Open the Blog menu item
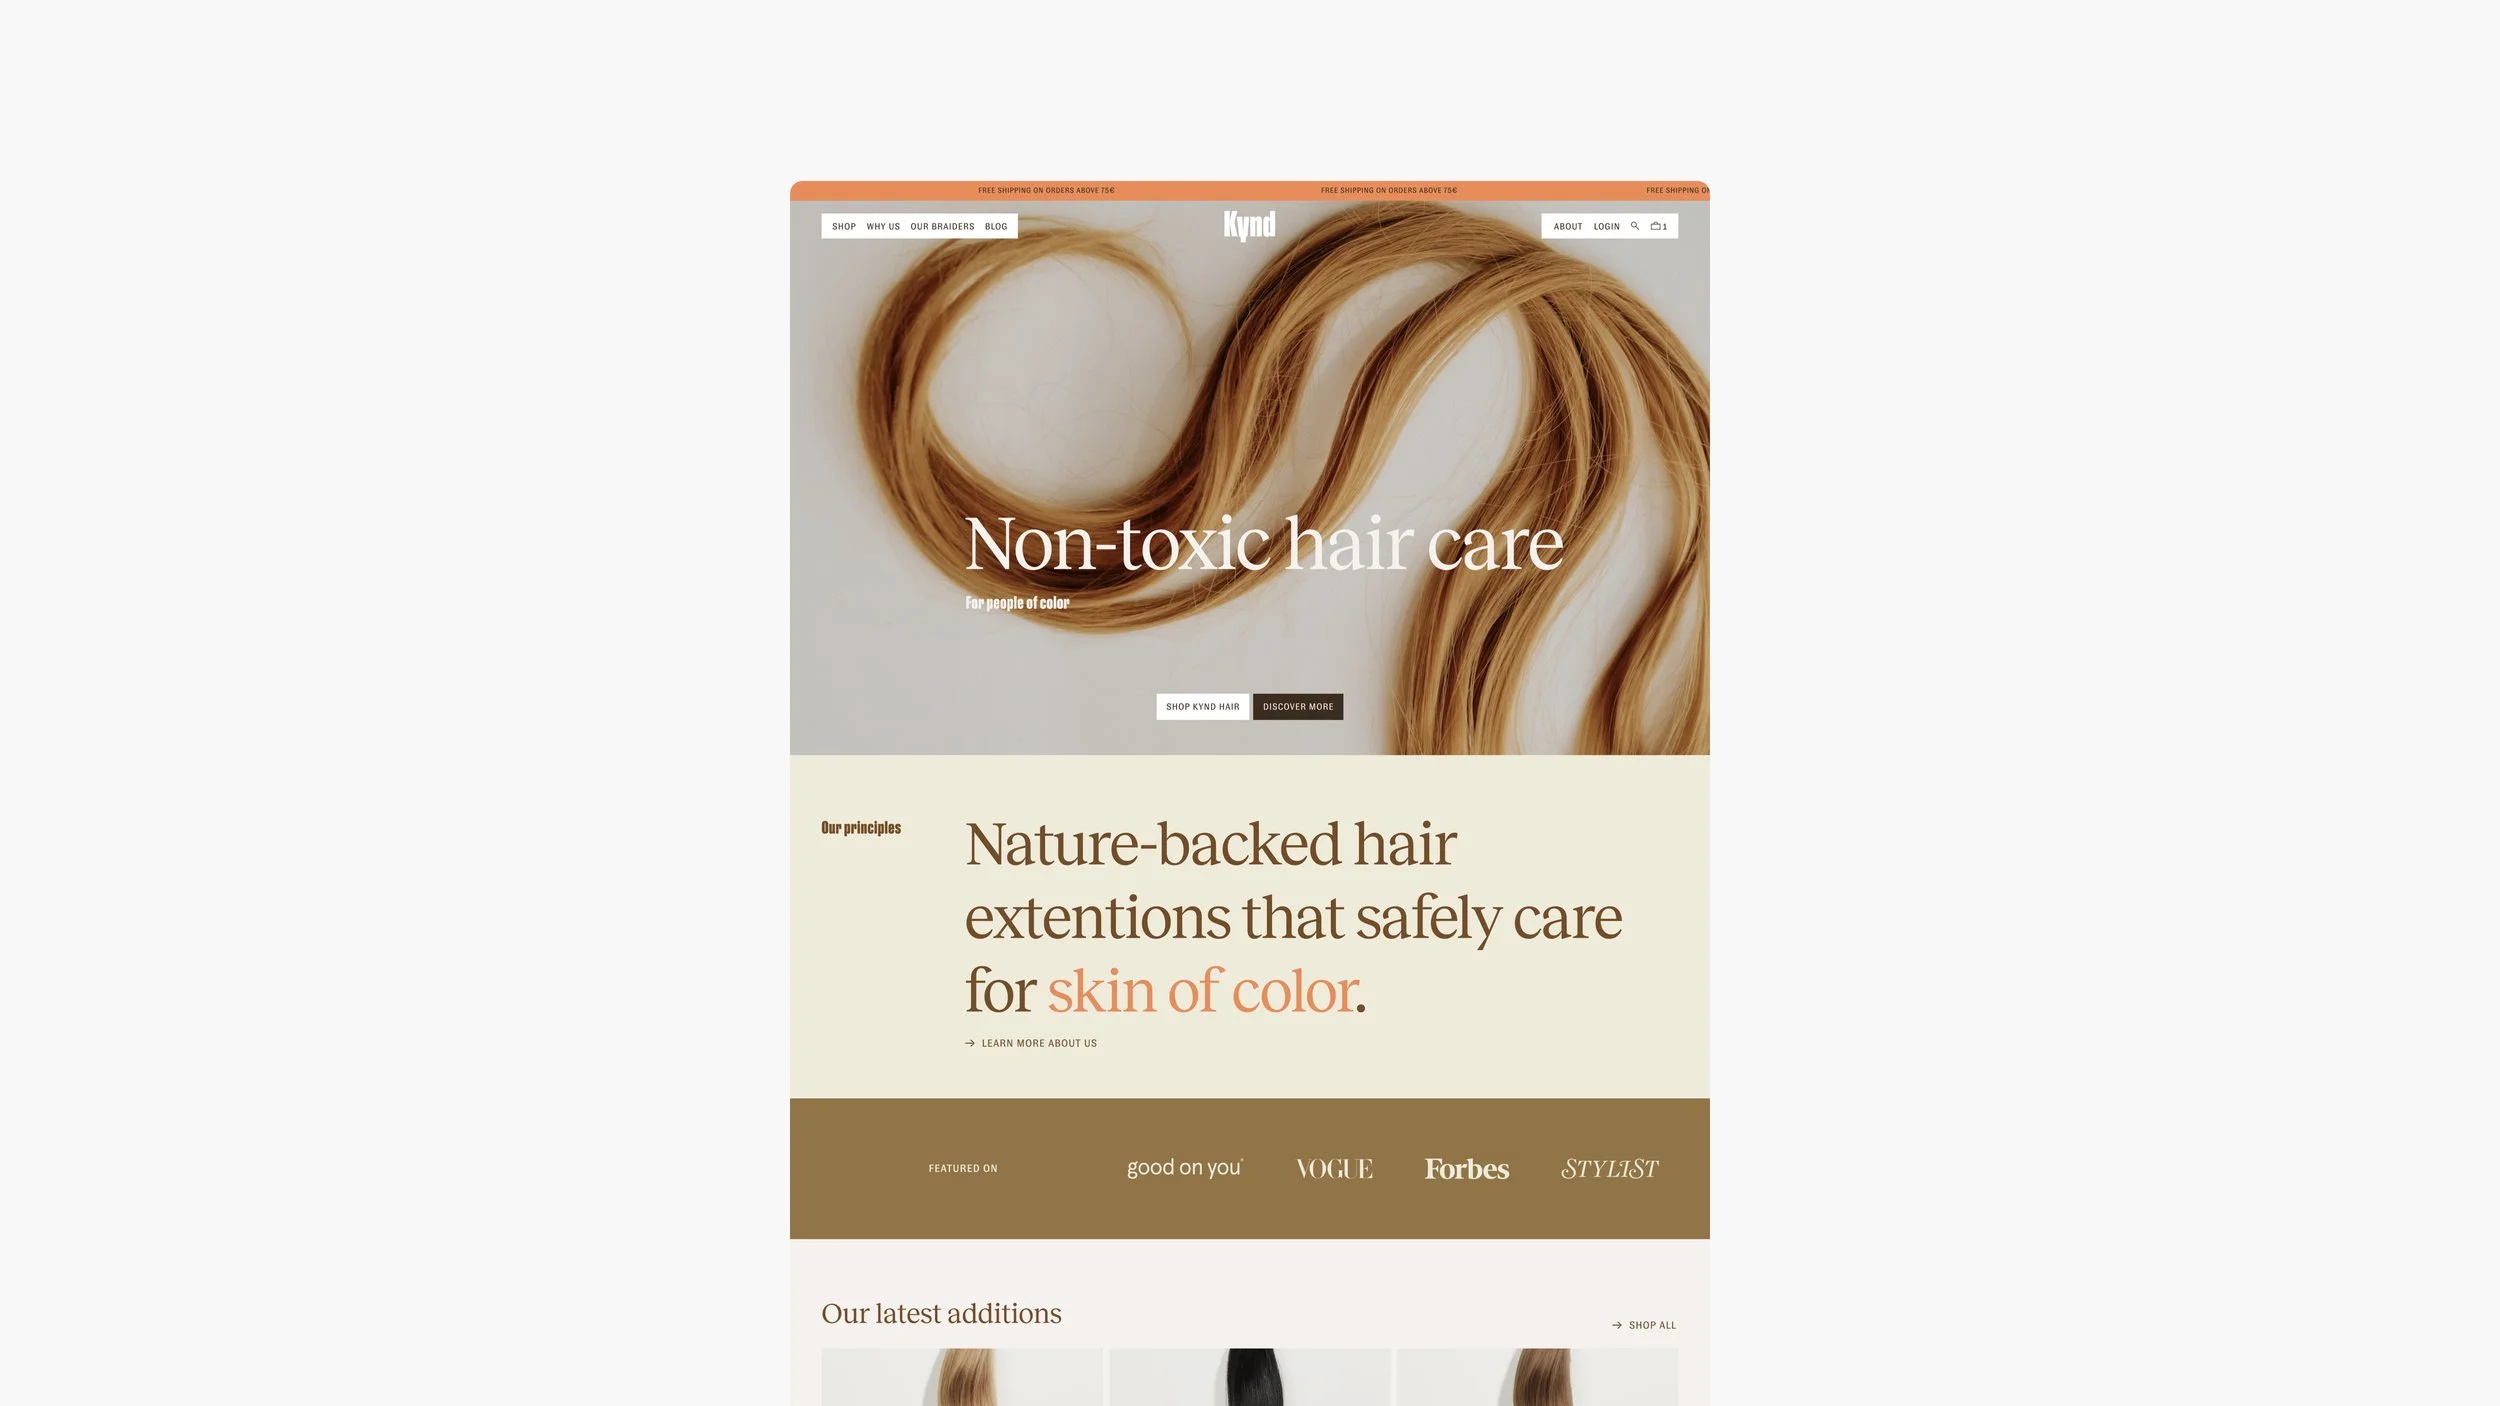This screenshot has height=1406, width=2500. coord(996,227)
